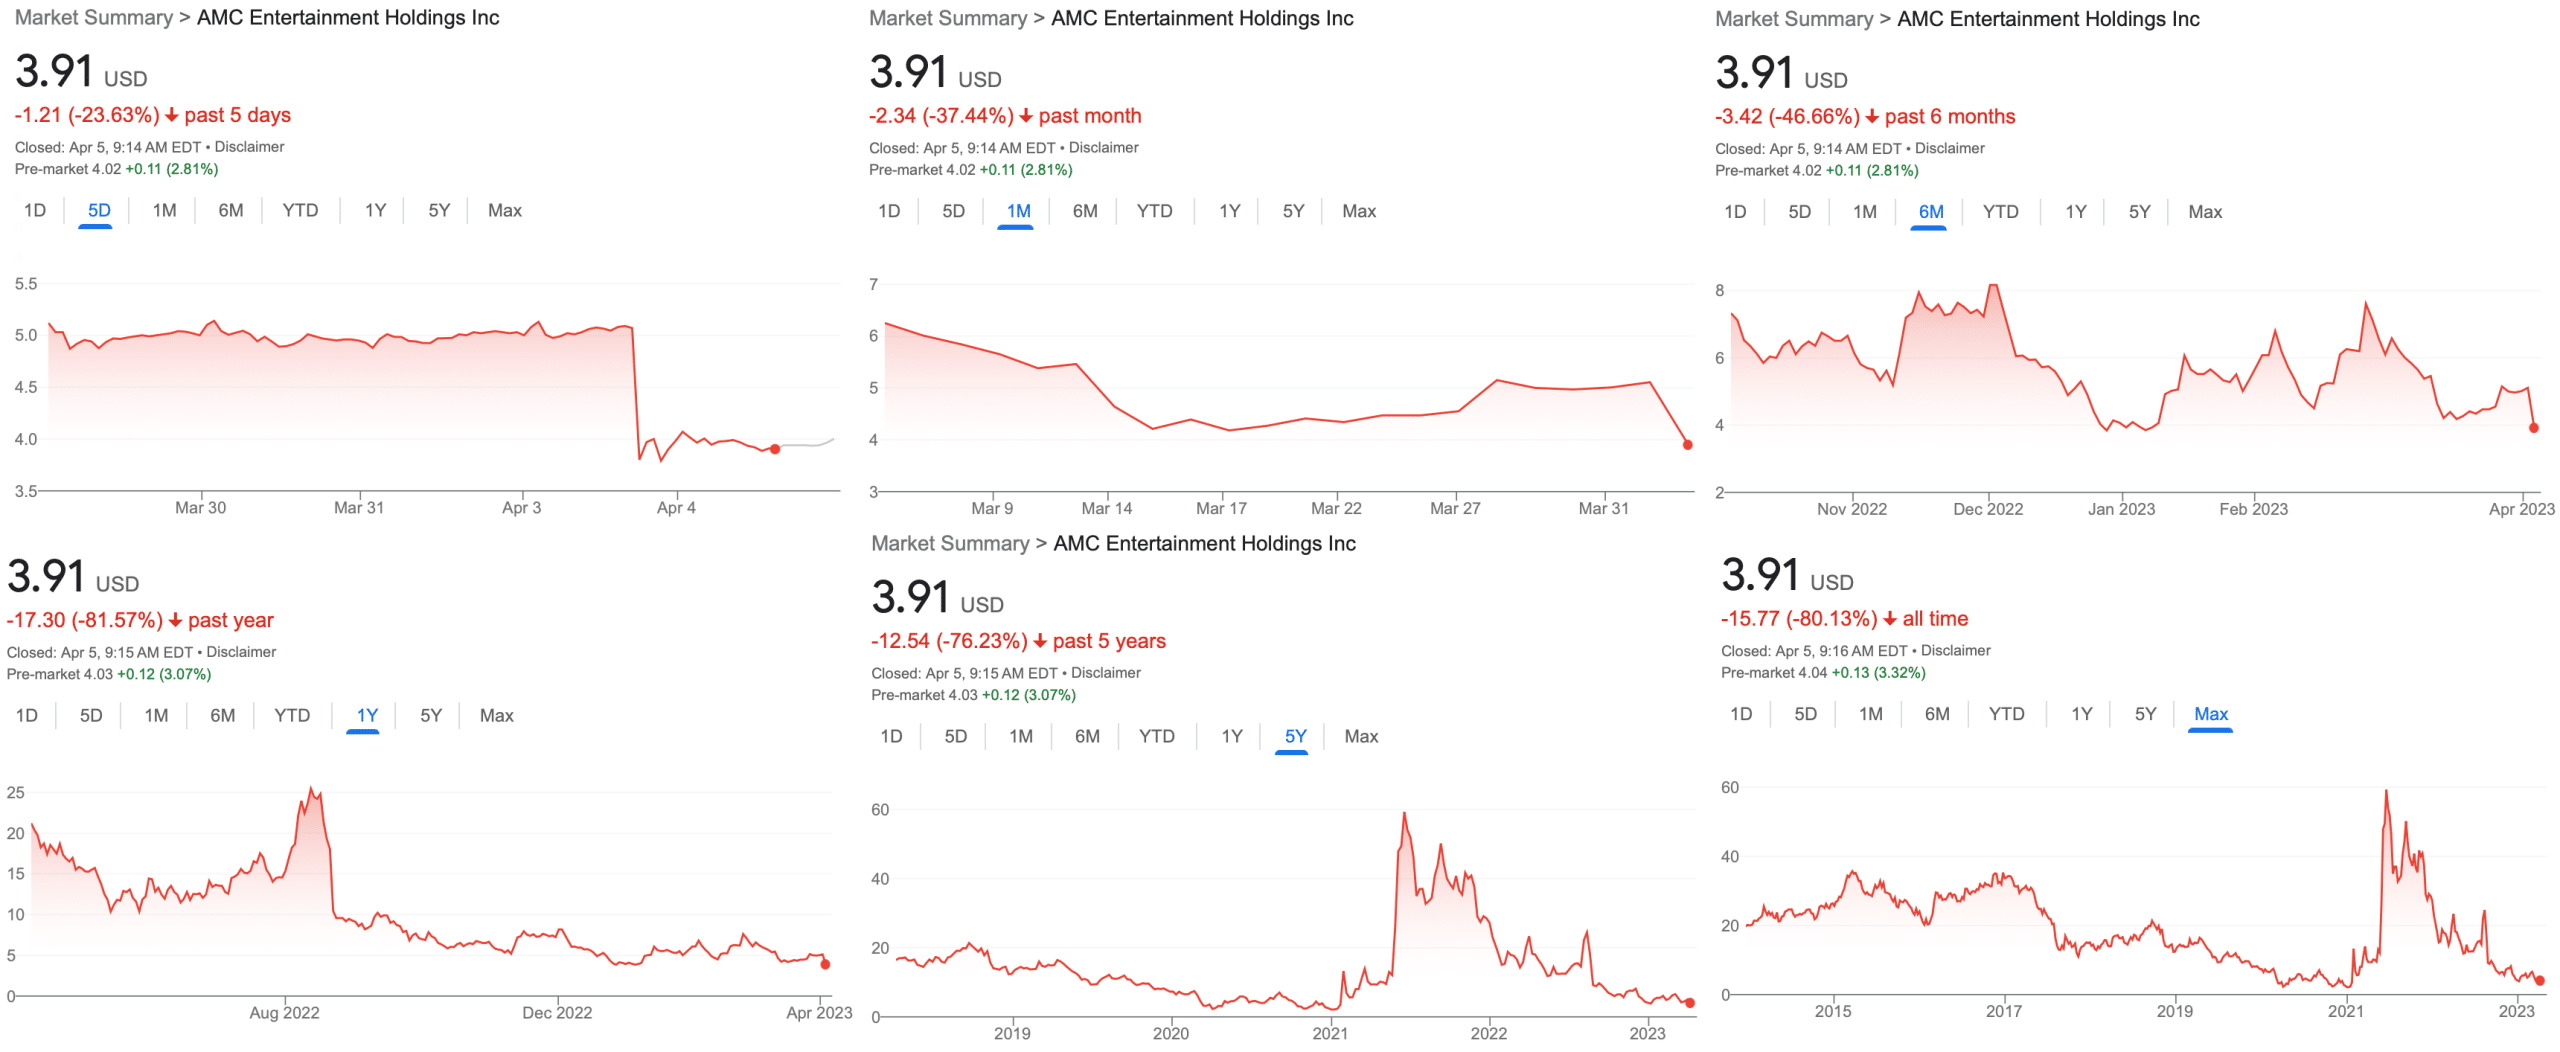Select 1D tab in the past 5 days panel
2560x1052 pixels.
pos(35,210)
